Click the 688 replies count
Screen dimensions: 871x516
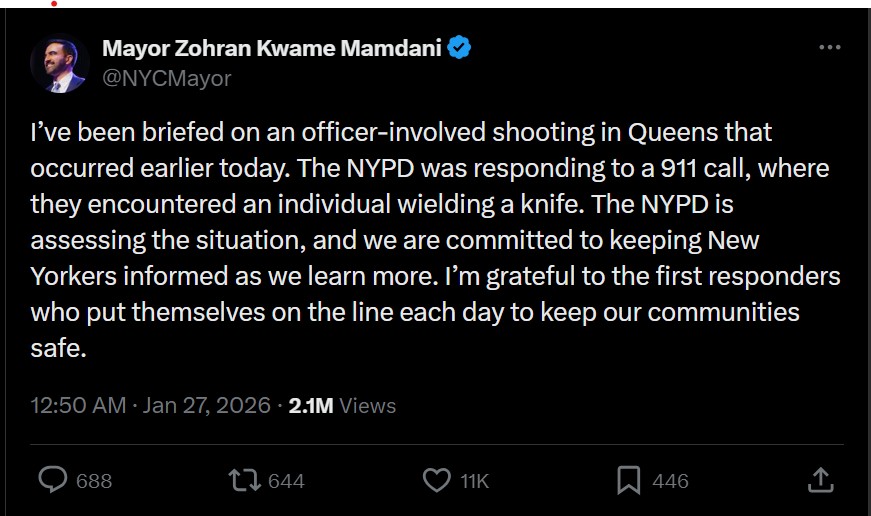click(x=94, y=481)
